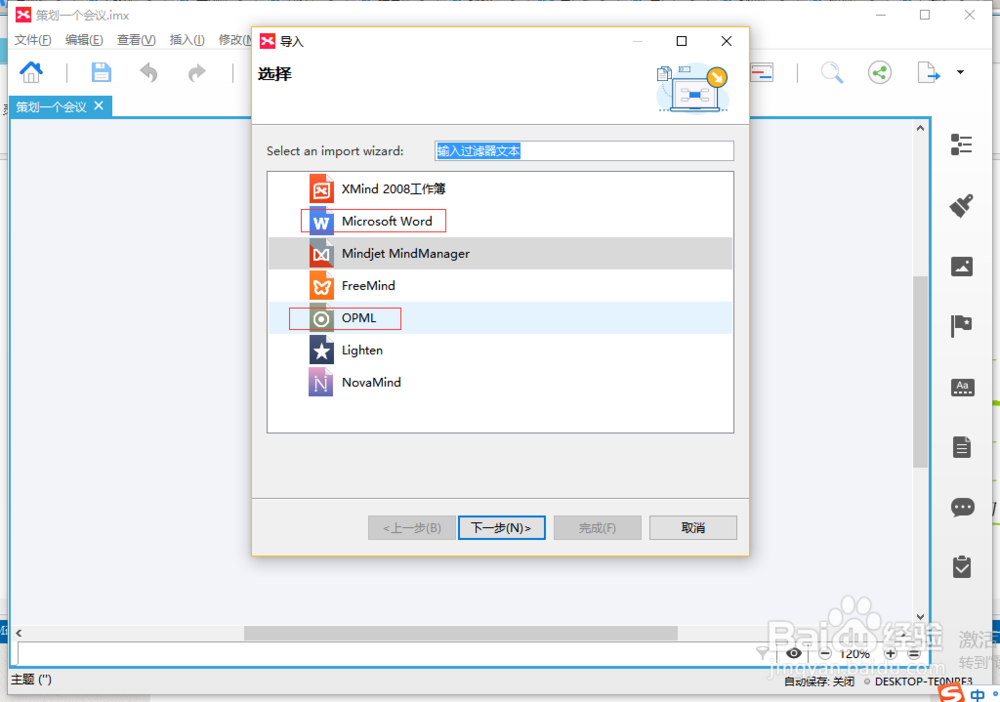Switch to 策划一个会议 document tab
Screen dimensions: 1000x702
pyautogui.click(x=51, y=106)
